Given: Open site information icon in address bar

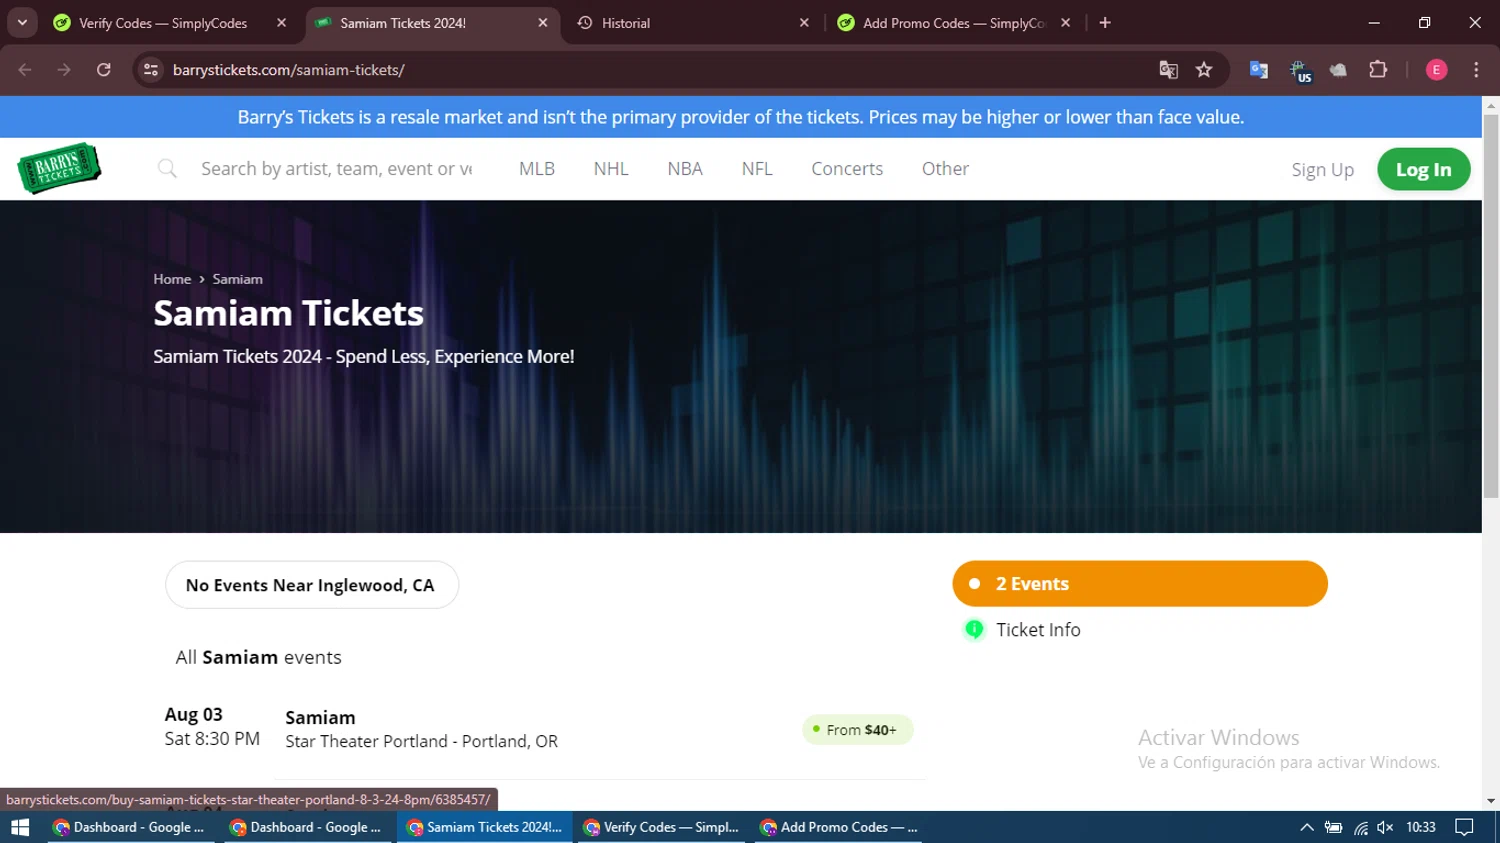Looking at the screenshot, I should 151,70.
